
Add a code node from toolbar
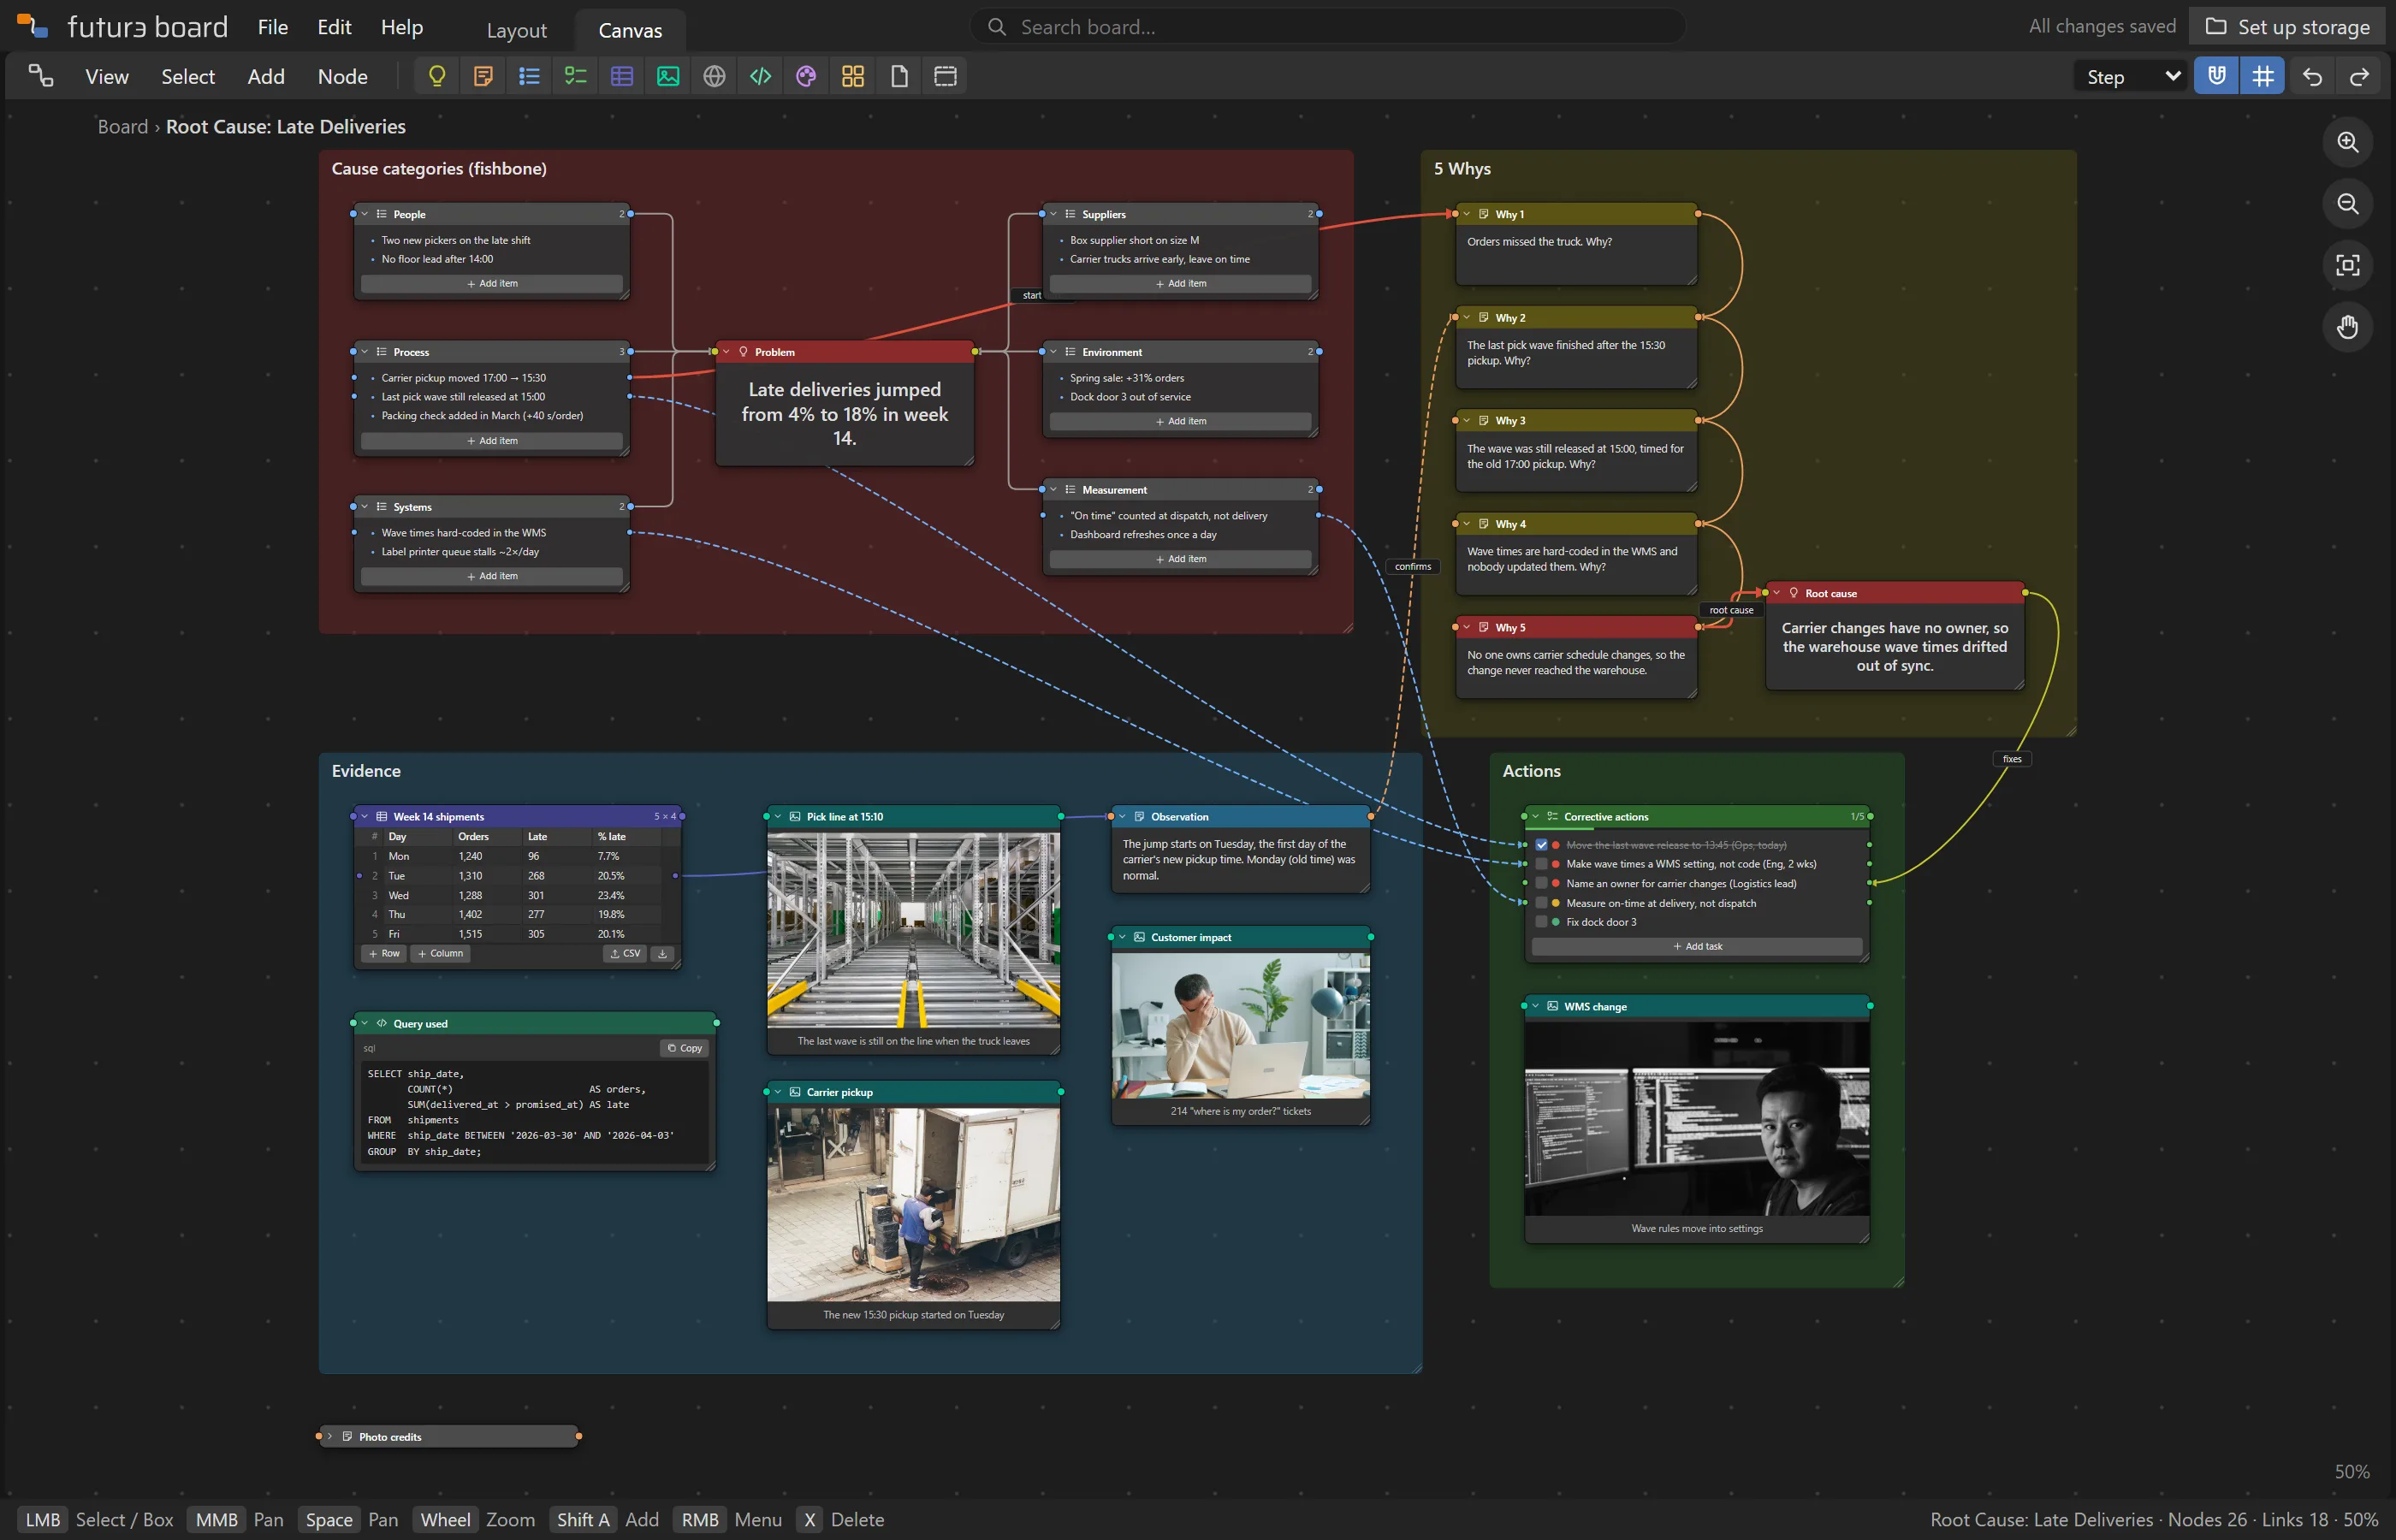[x=760, y=77]
